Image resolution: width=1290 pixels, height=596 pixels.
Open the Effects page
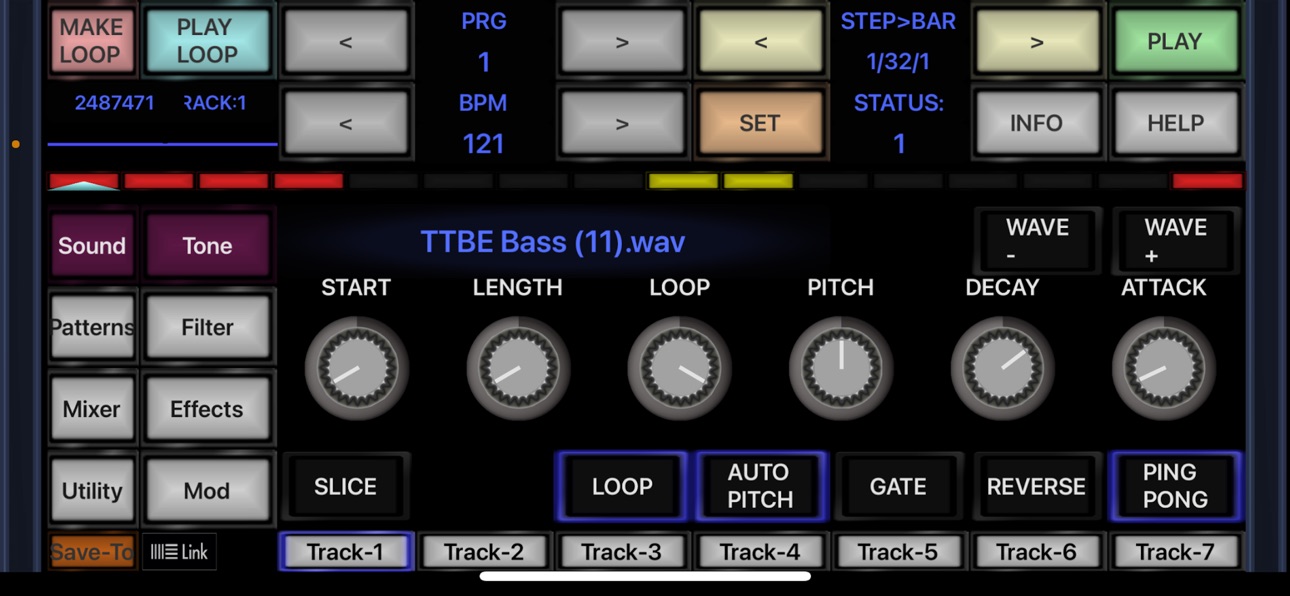207,409
